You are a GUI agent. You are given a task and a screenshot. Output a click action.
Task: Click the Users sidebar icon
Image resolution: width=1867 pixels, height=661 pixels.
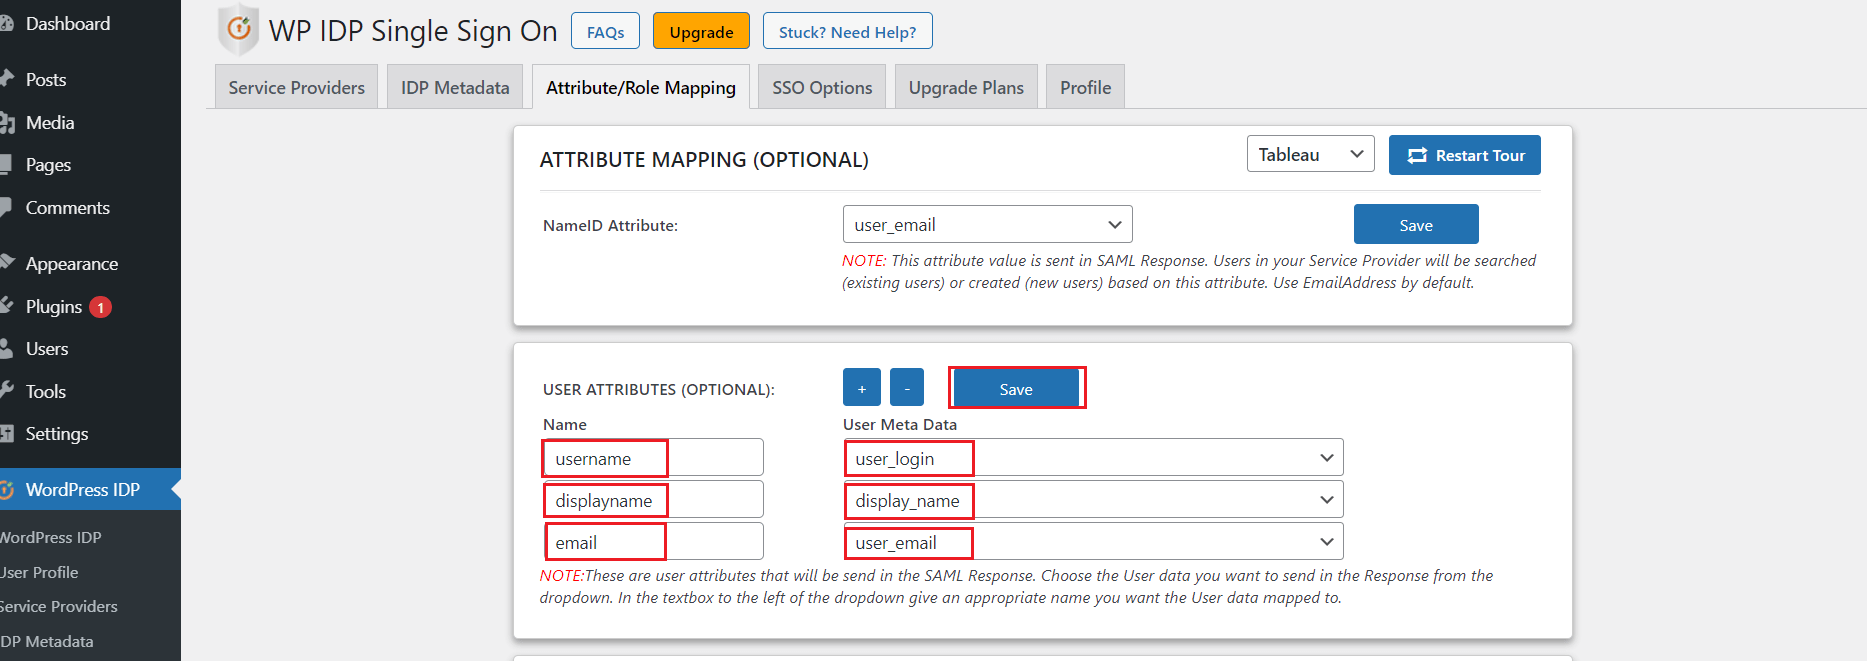(6, 349)
